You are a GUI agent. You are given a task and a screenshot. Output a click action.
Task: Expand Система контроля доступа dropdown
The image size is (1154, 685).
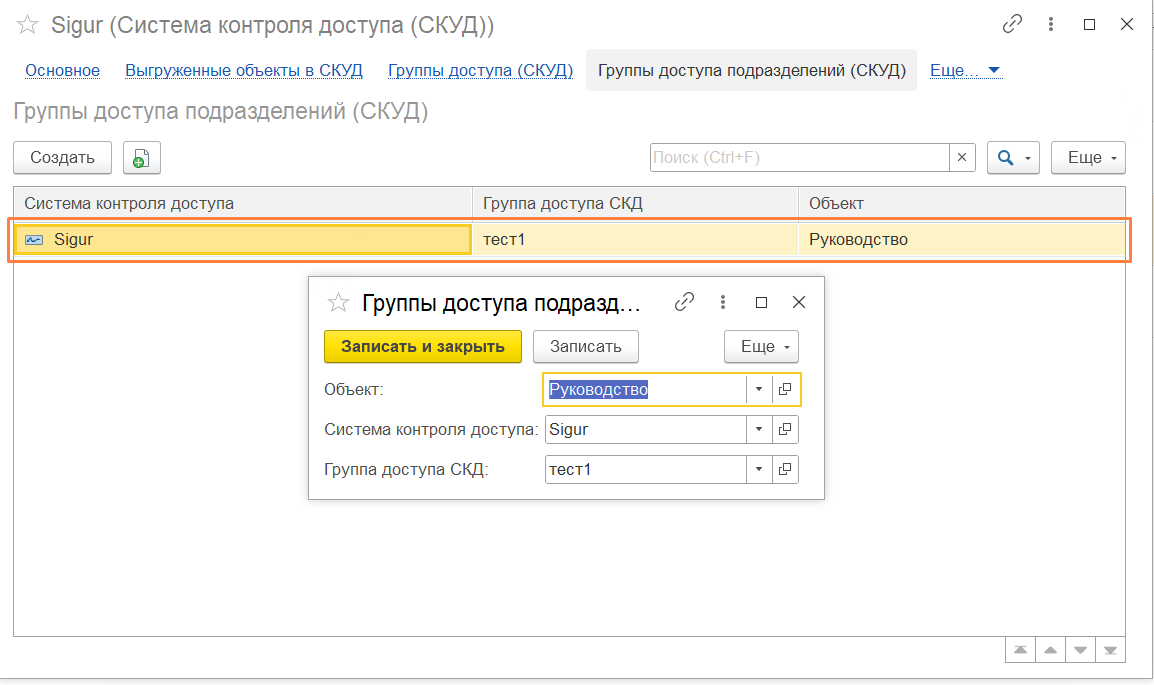tap(759, 430)
